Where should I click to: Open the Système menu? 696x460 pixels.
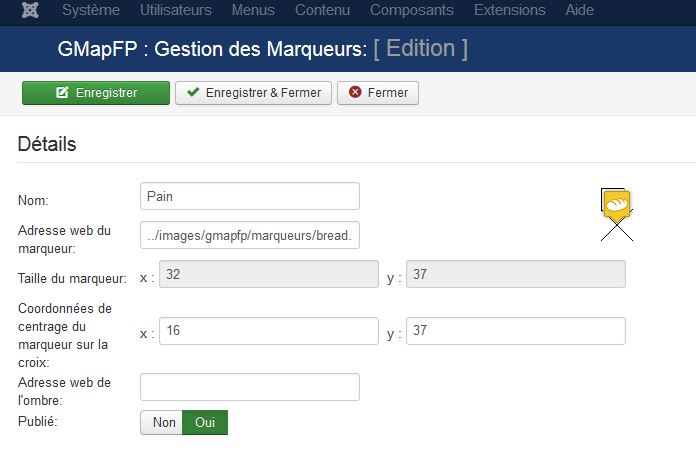[x=91, y=10]
